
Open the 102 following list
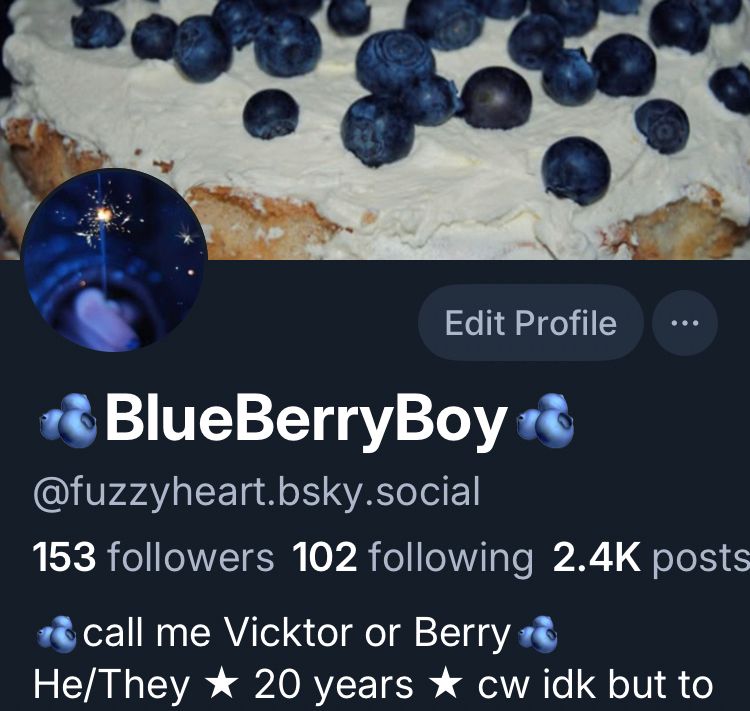(412, 557)
